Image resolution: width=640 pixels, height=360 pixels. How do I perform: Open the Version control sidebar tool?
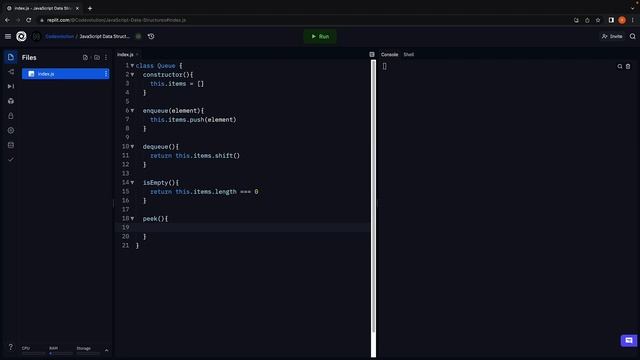point(11,72)
